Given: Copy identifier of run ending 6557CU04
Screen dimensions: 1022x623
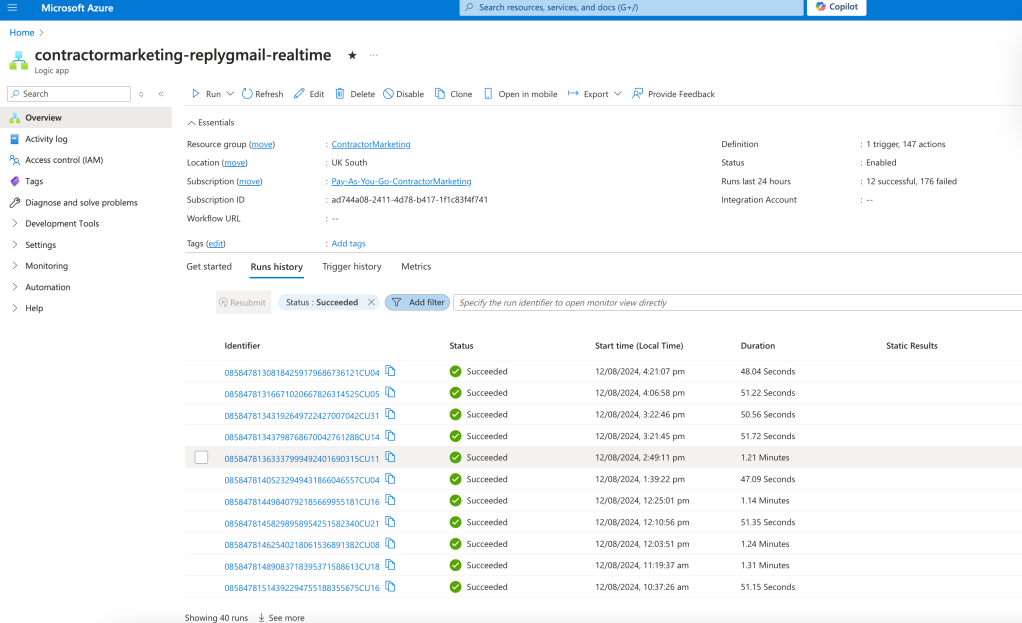Looking at the screenshot, I should point(390,478).
